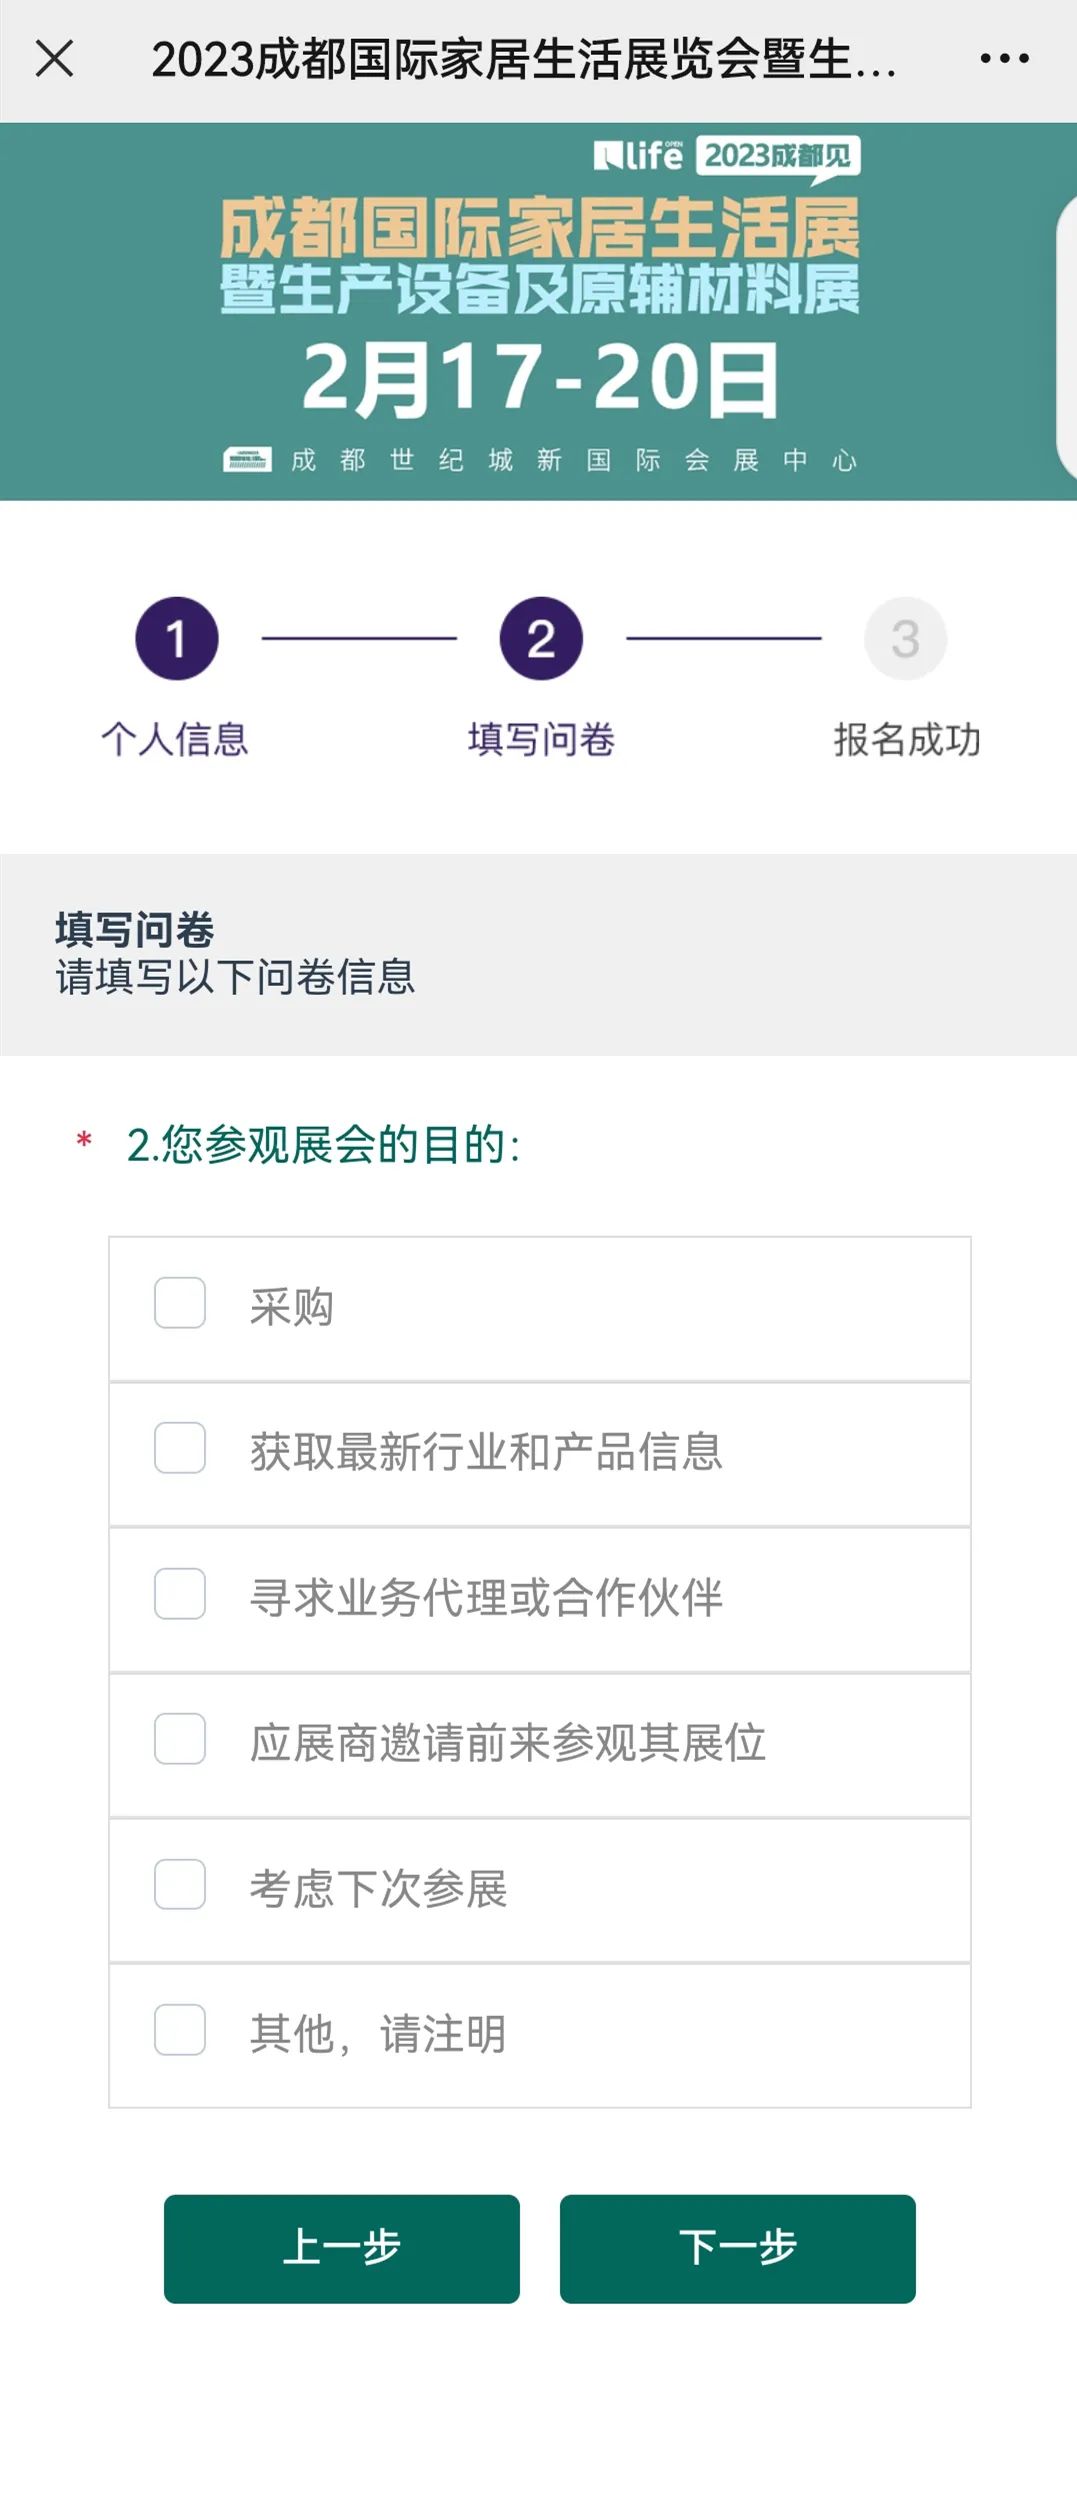Screen dimensions: 1077x2517
Task: Tap the page title 2023成都国际家居生活展览会
Action: click(524, 59)
